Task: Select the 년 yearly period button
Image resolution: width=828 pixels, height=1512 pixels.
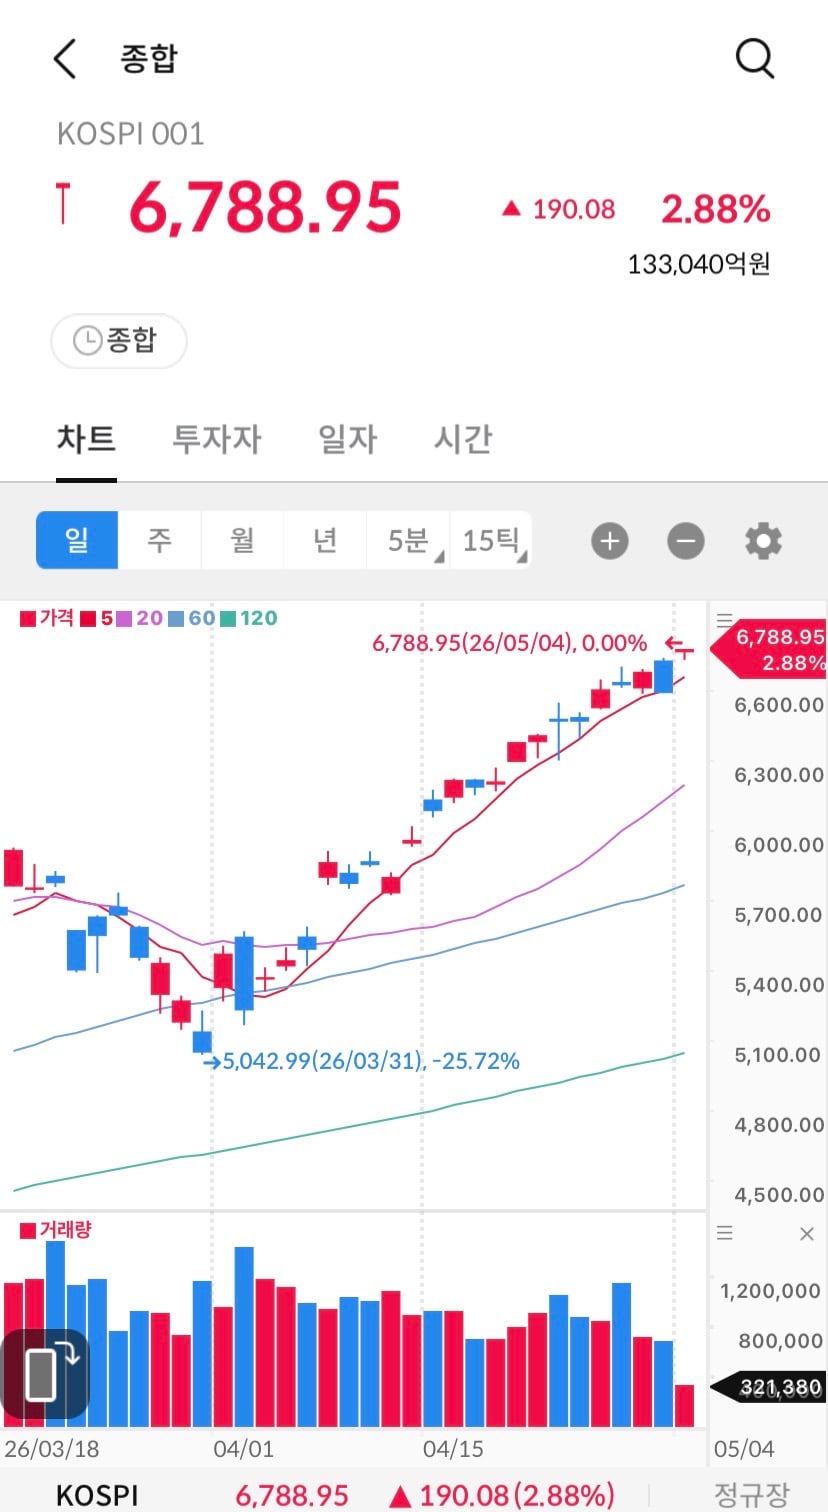Action: tap(325, 540)
